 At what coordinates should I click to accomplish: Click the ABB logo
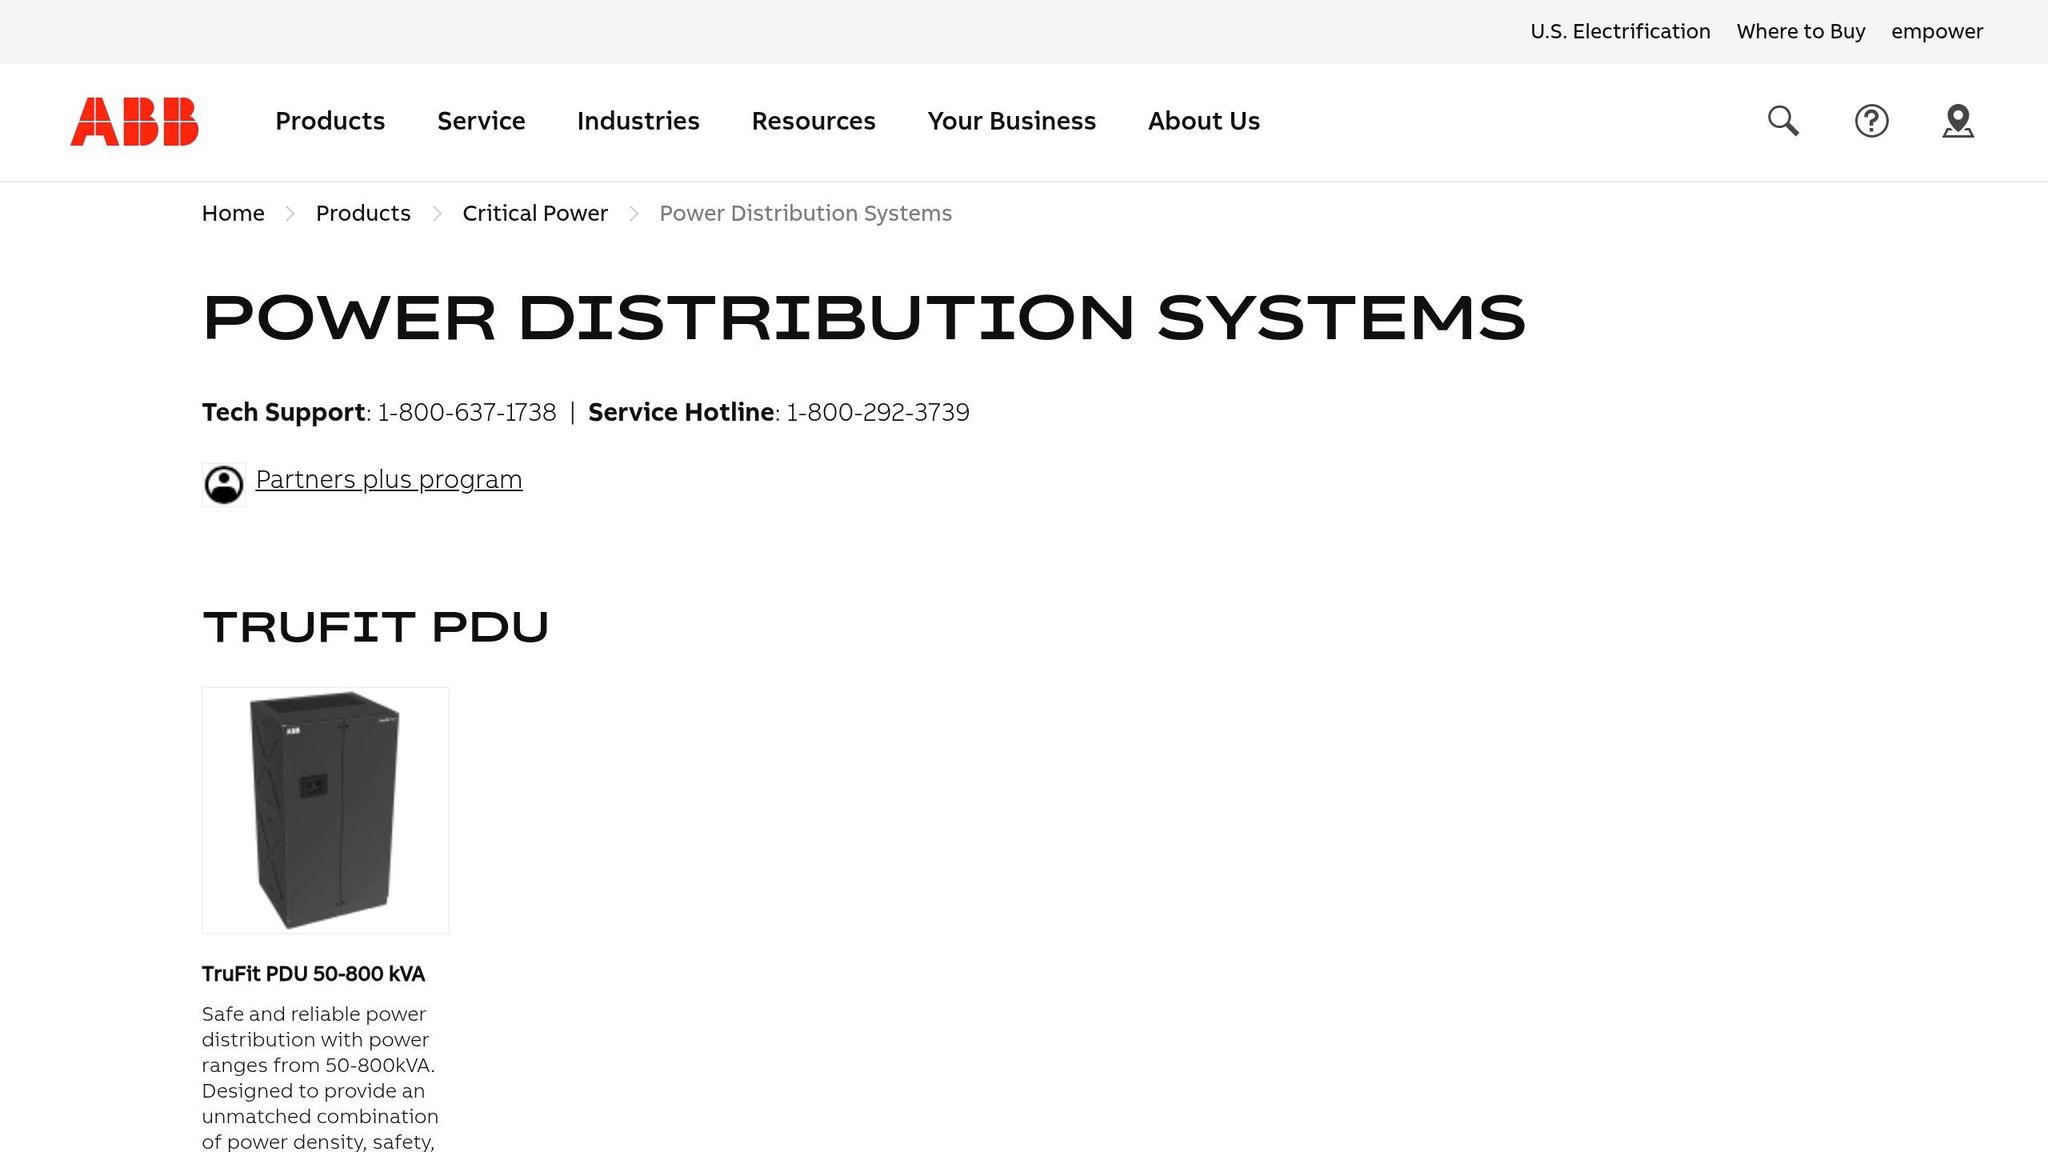134,121
